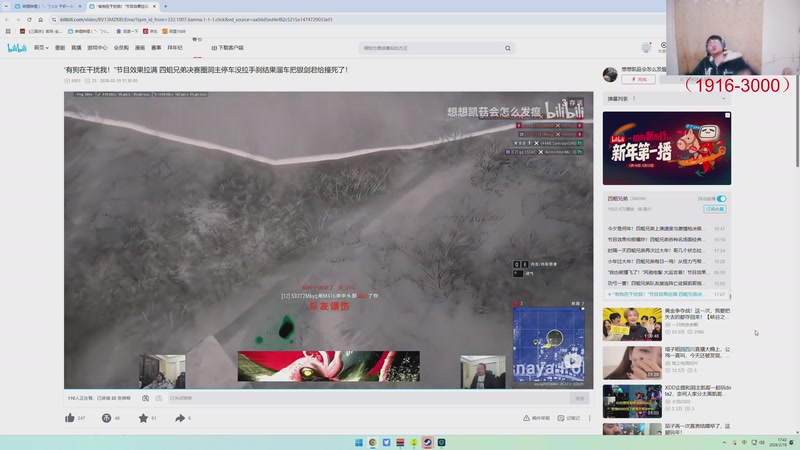
Task: Click the 下载客户端 link
Action: (x=228, y=48)
